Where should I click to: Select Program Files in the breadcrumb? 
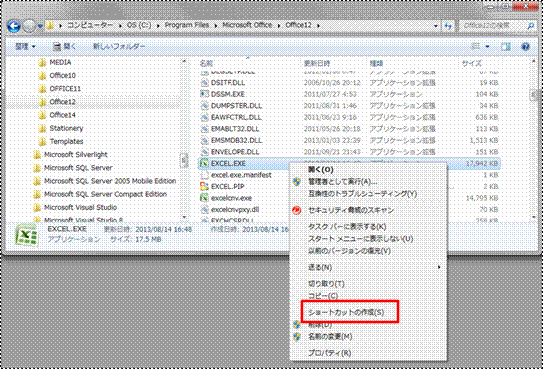187,25
